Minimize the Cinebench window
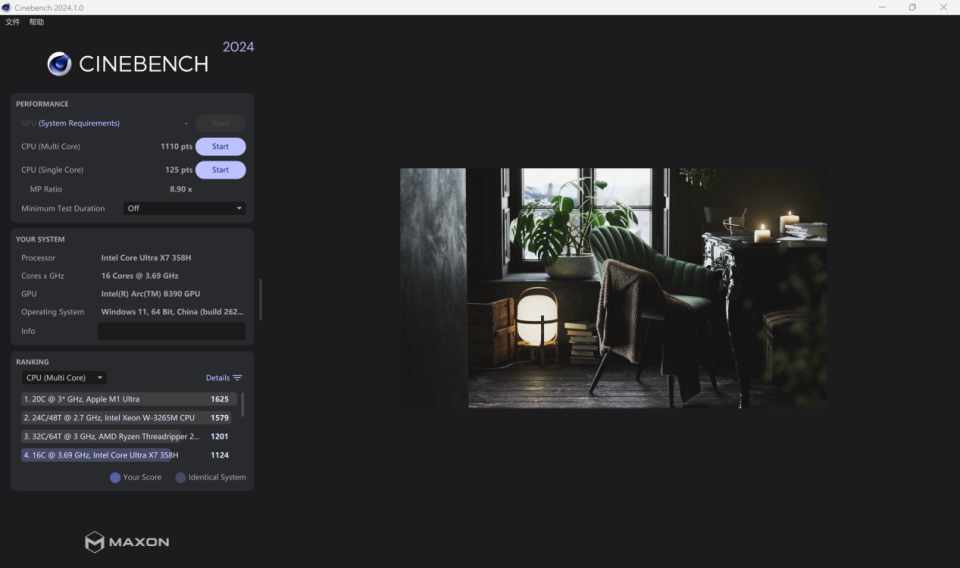 882,7
